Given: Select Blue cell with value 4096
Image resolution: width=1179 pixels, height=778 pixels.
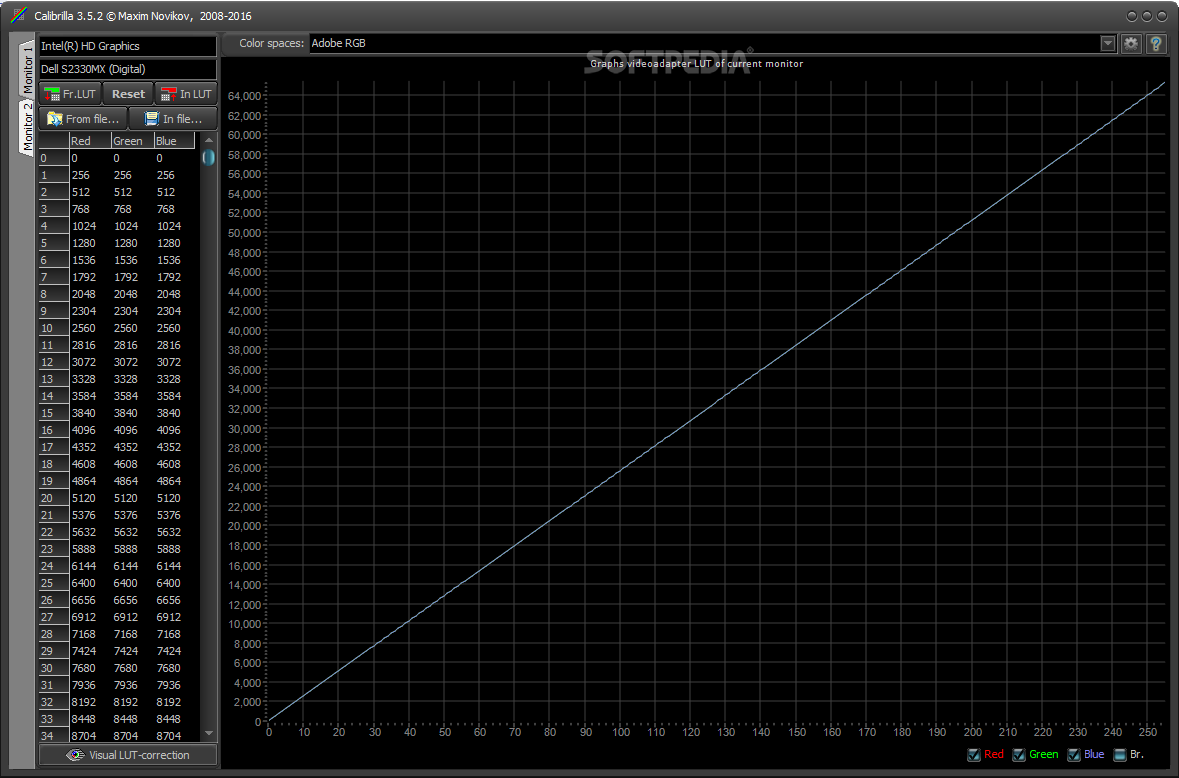Looking at the screenshot, I should [174, 430].
